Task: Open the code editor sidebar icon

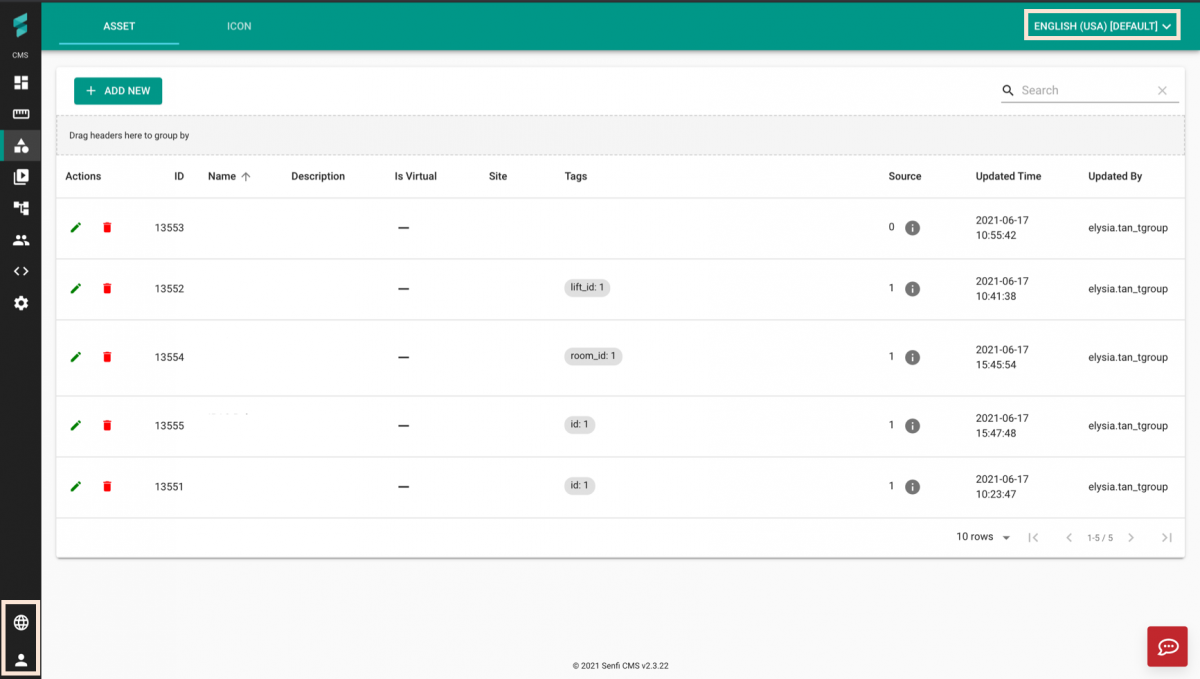Action: [20, 270]
